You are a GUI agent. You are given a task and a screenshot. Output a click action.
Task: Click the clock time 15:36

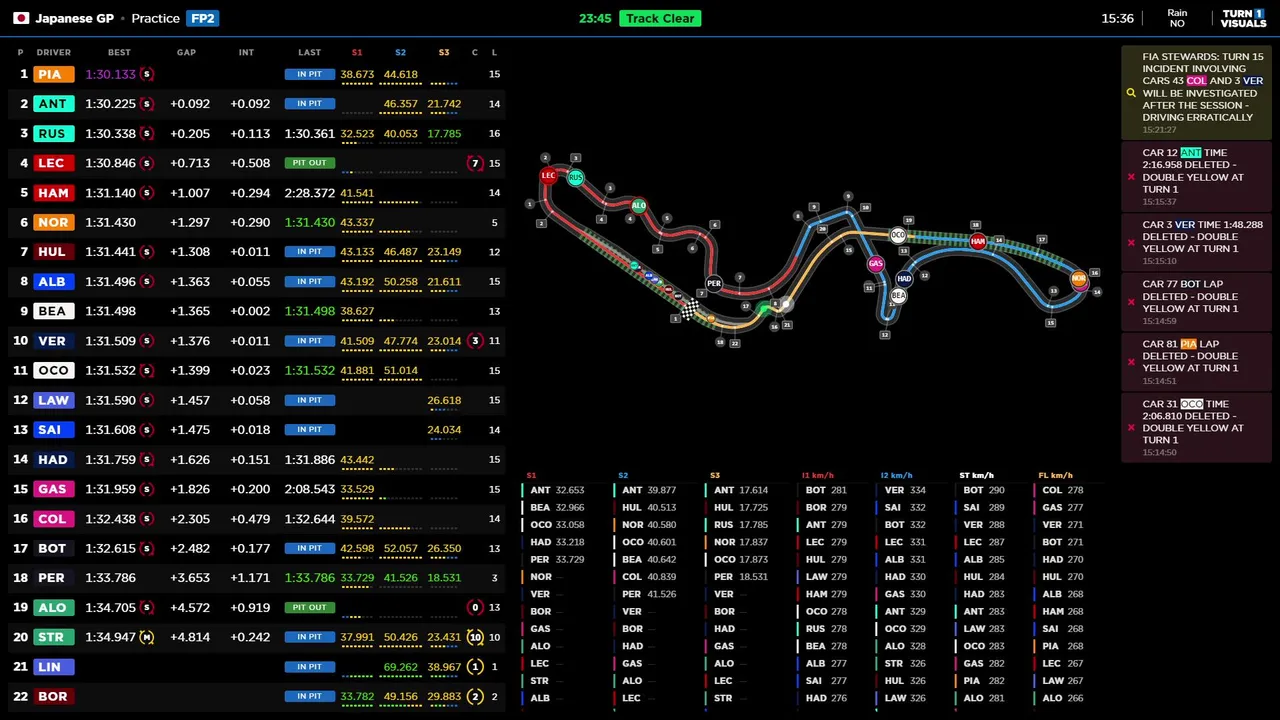coord(1117,18)
